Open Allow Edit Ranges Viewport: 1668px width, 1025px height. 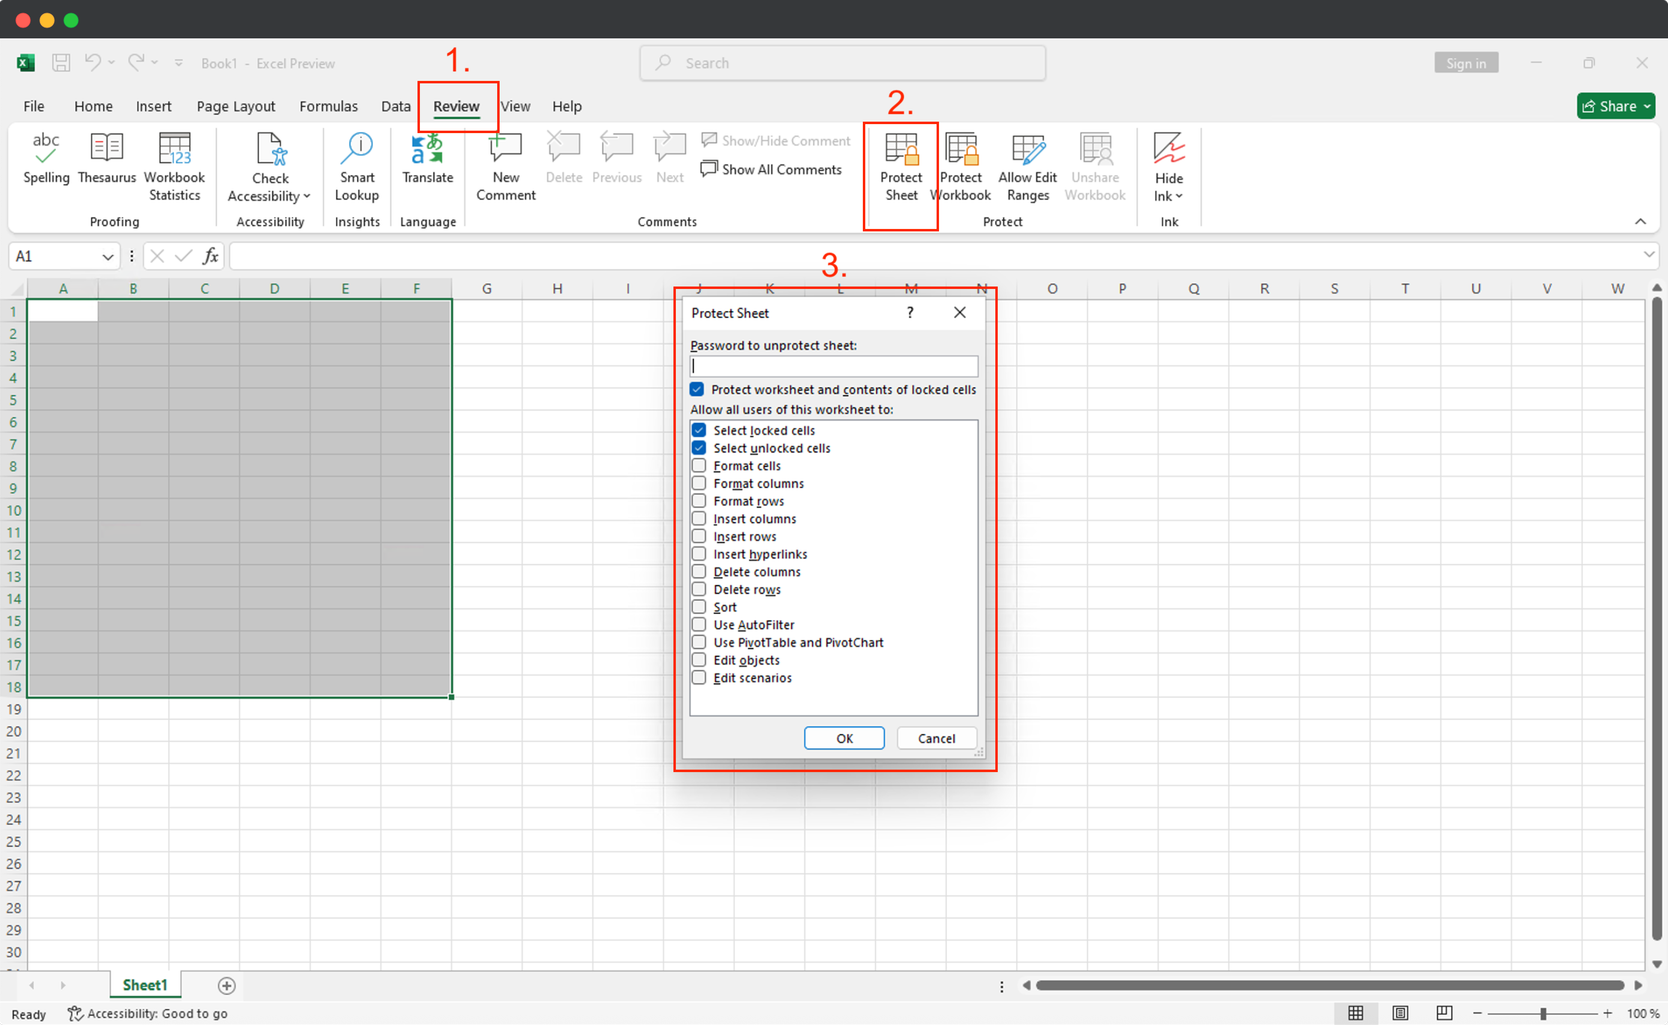pos(1027,165)
